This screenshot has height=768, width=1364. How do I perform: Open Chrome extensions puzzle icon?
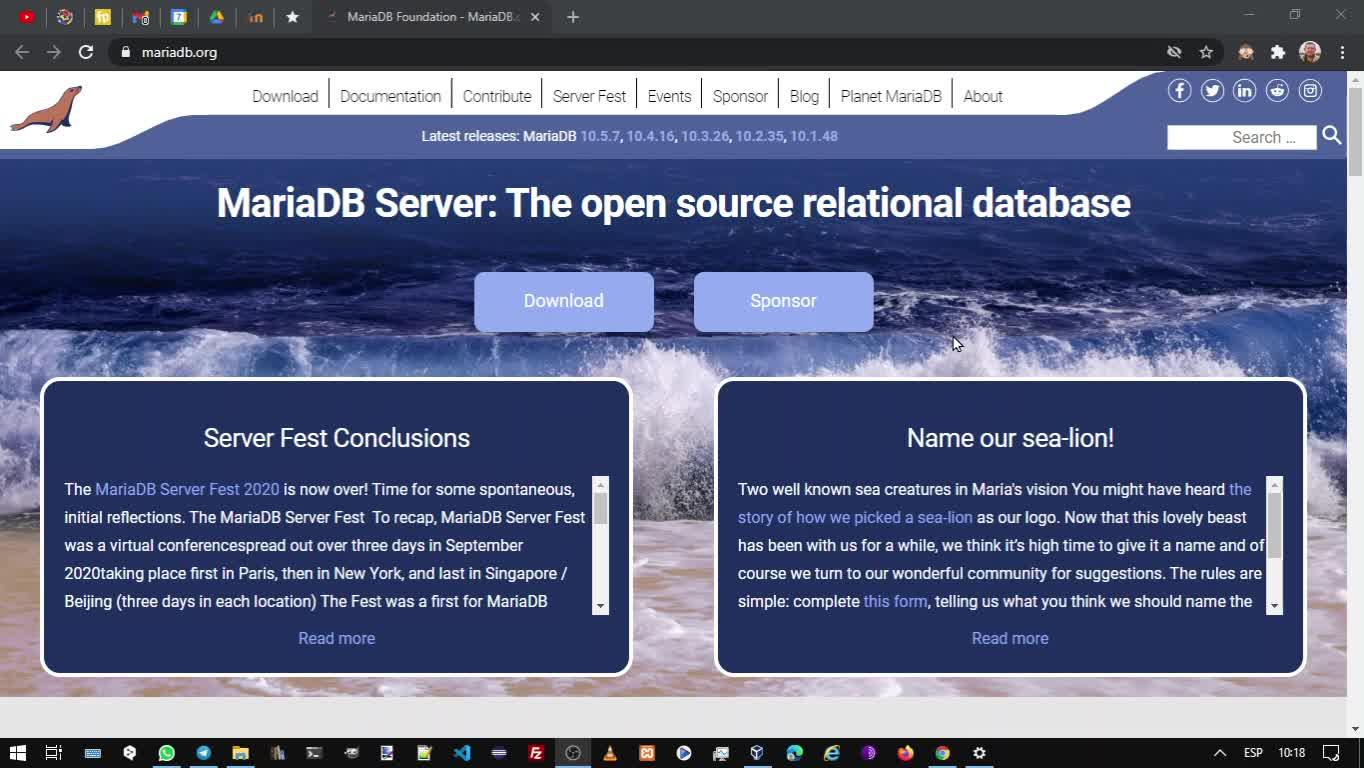(x=1277, y=52)
